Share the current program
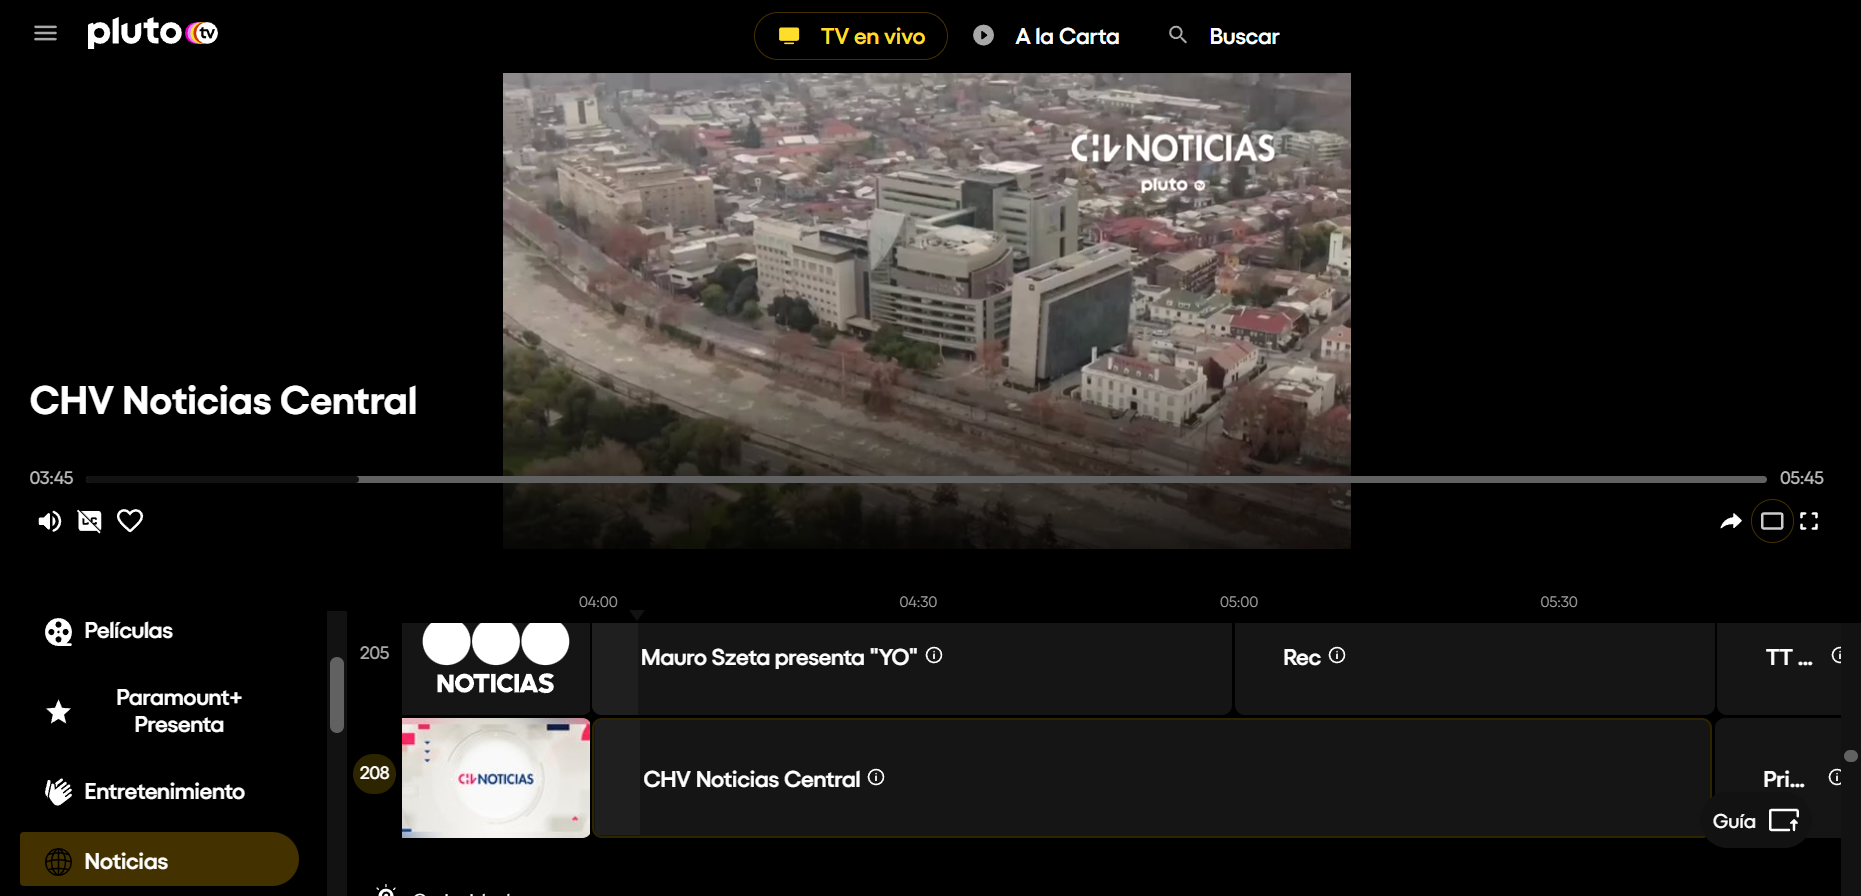This screenshot has height=896, width=1861. point(1731,521)
